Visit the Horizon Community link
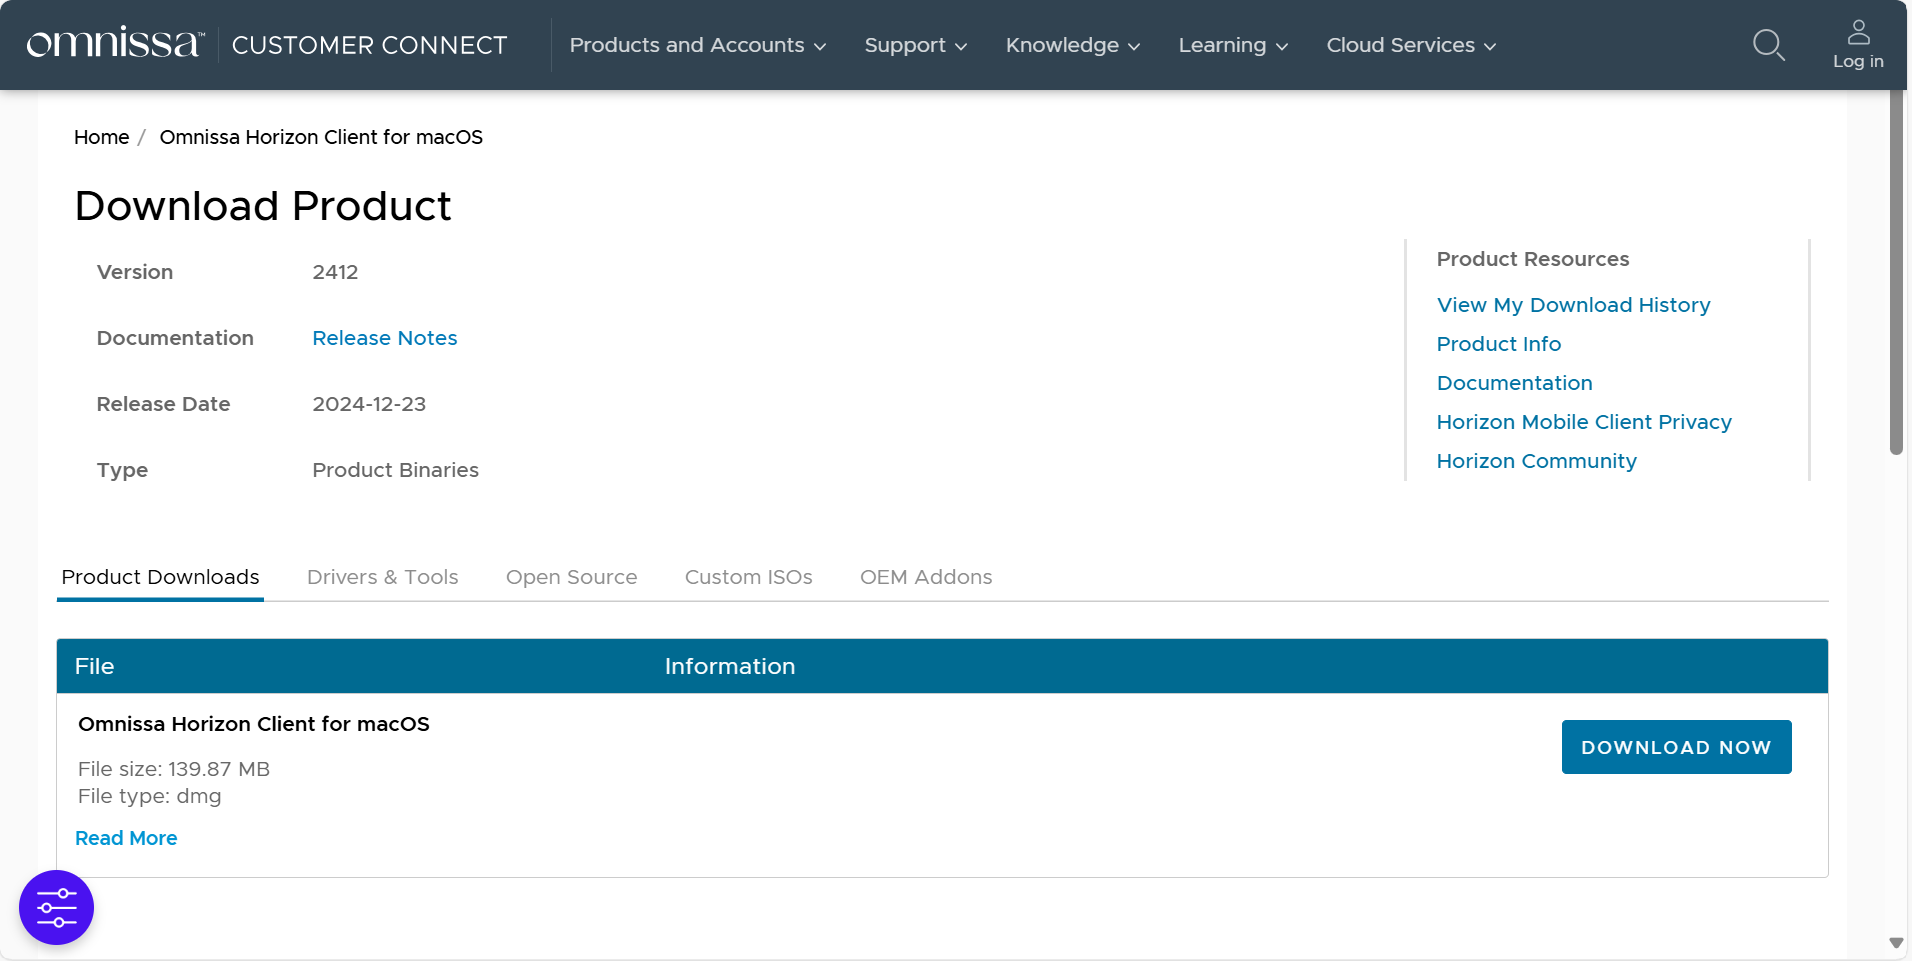This screenshot has height=961, width=1912. 1536,461
